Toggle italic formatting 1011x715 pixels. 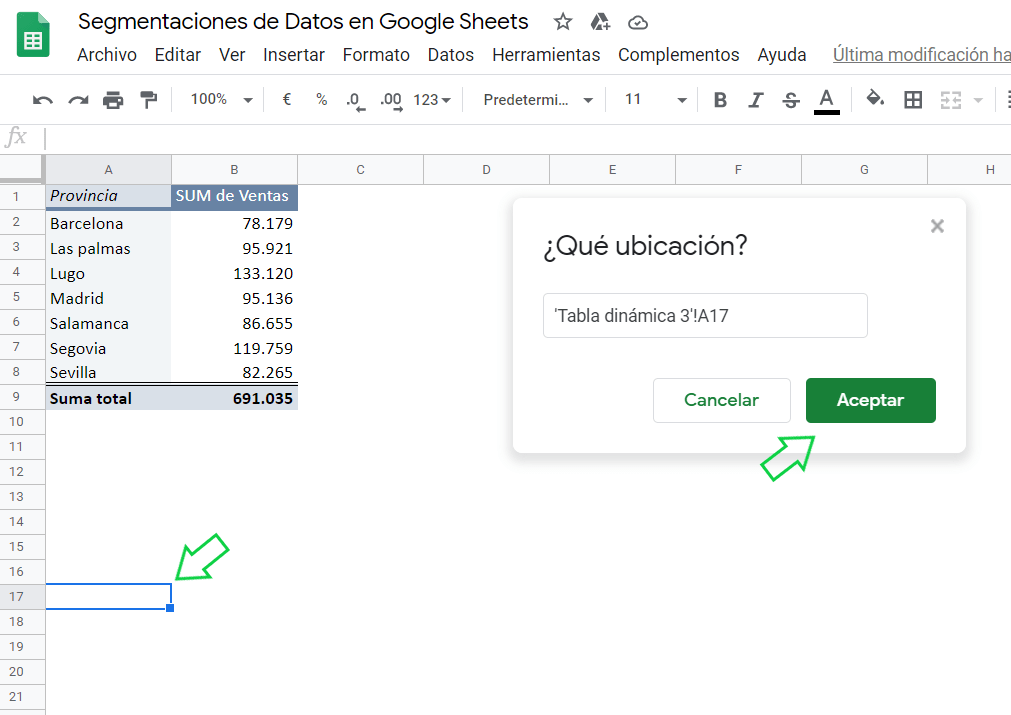[756, 100]
